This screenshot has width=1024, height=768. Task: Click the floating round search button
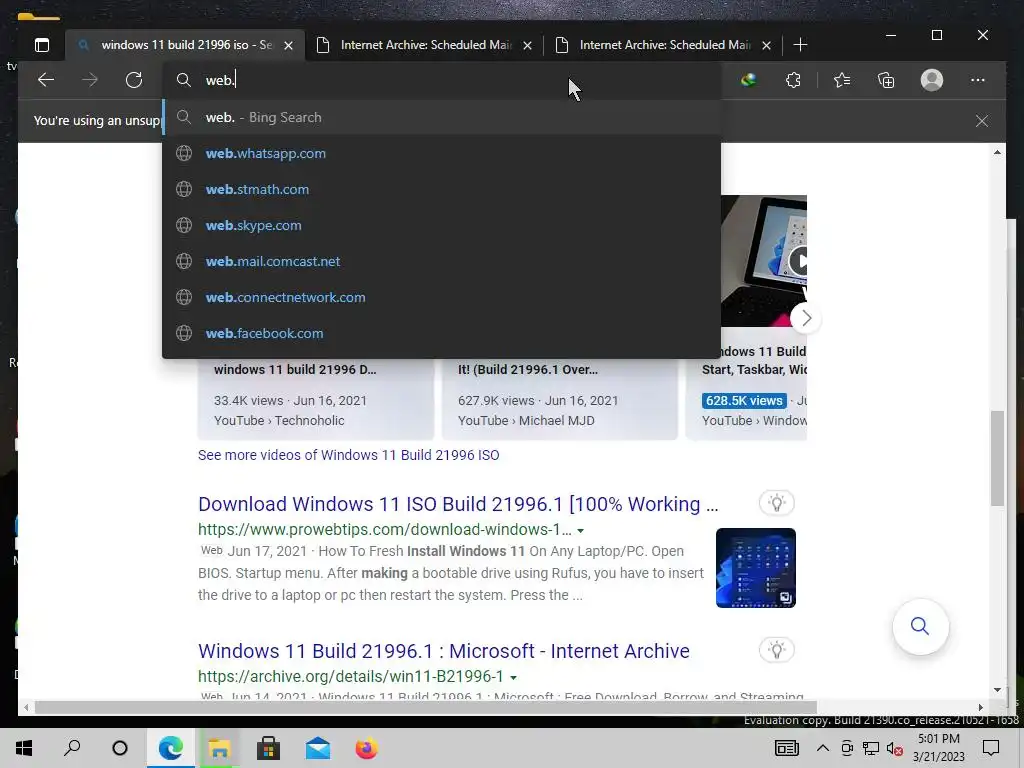920,626
